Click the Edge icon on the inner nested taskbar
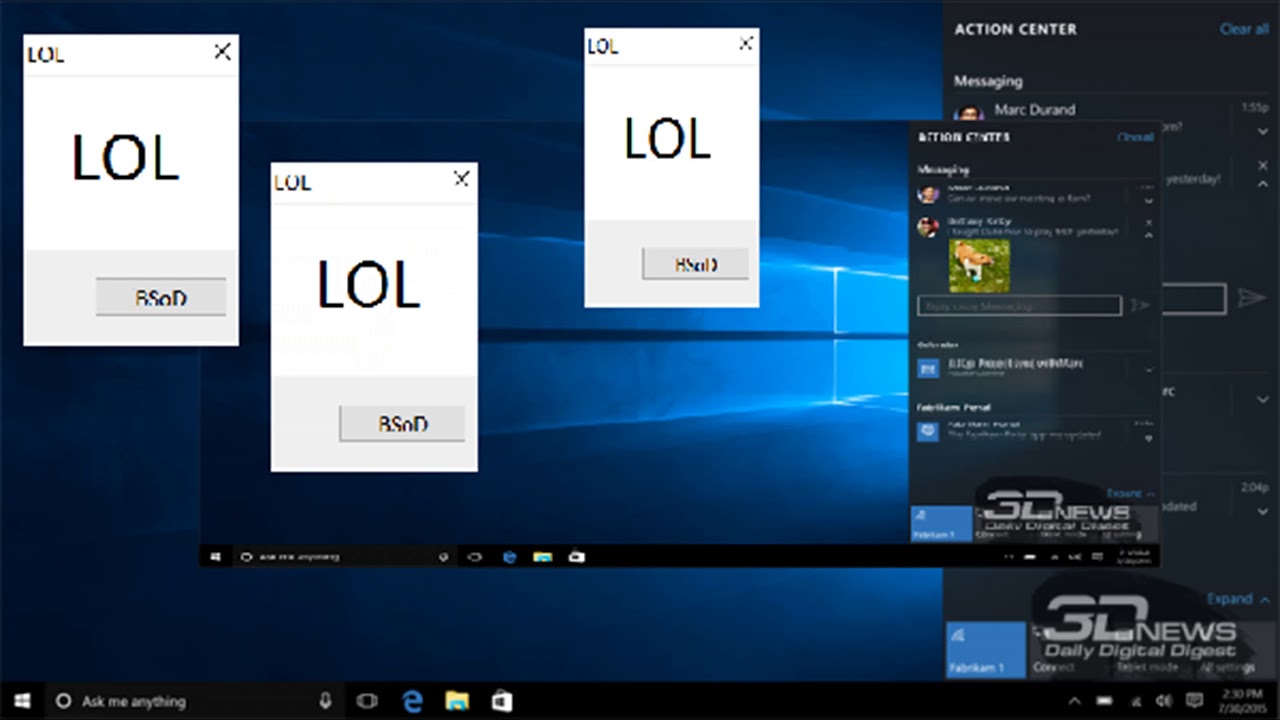Image resolution: width=1280 pixels, height=720 pixels. click(509, 557)
